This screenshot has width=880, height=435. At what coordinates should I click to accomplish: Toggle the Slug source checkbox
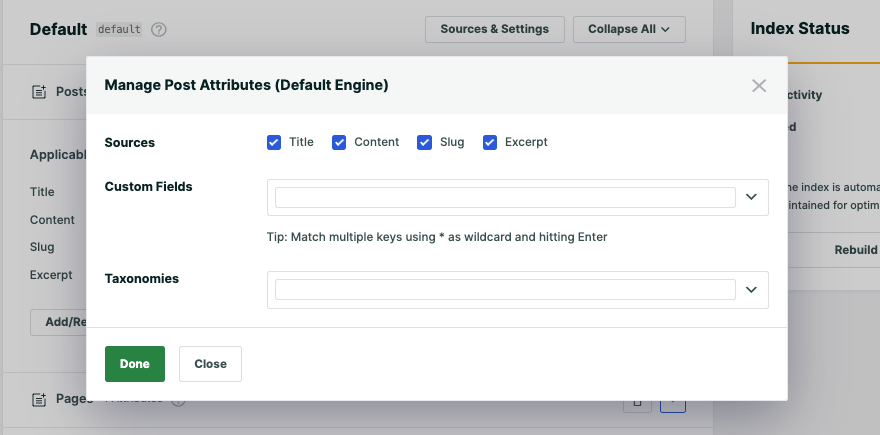[x=424, y=143]
